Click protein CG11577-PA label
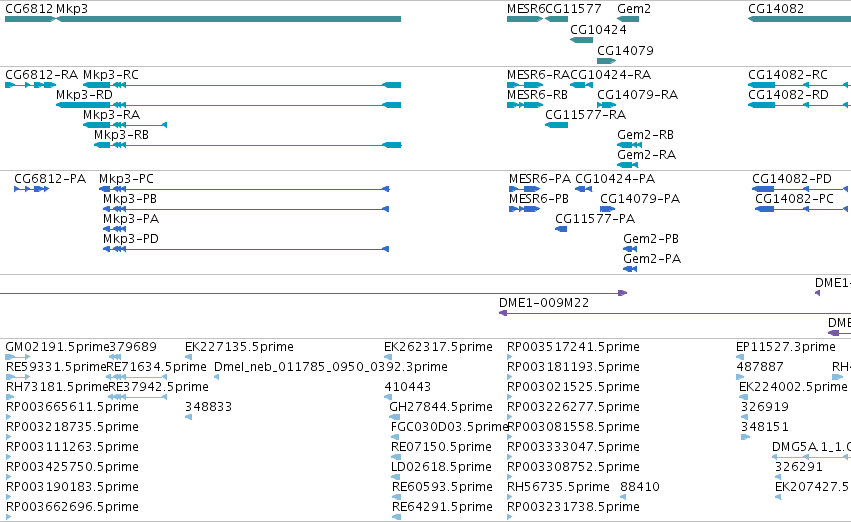Viewport: 851px width, 522px height. [595, 219]
